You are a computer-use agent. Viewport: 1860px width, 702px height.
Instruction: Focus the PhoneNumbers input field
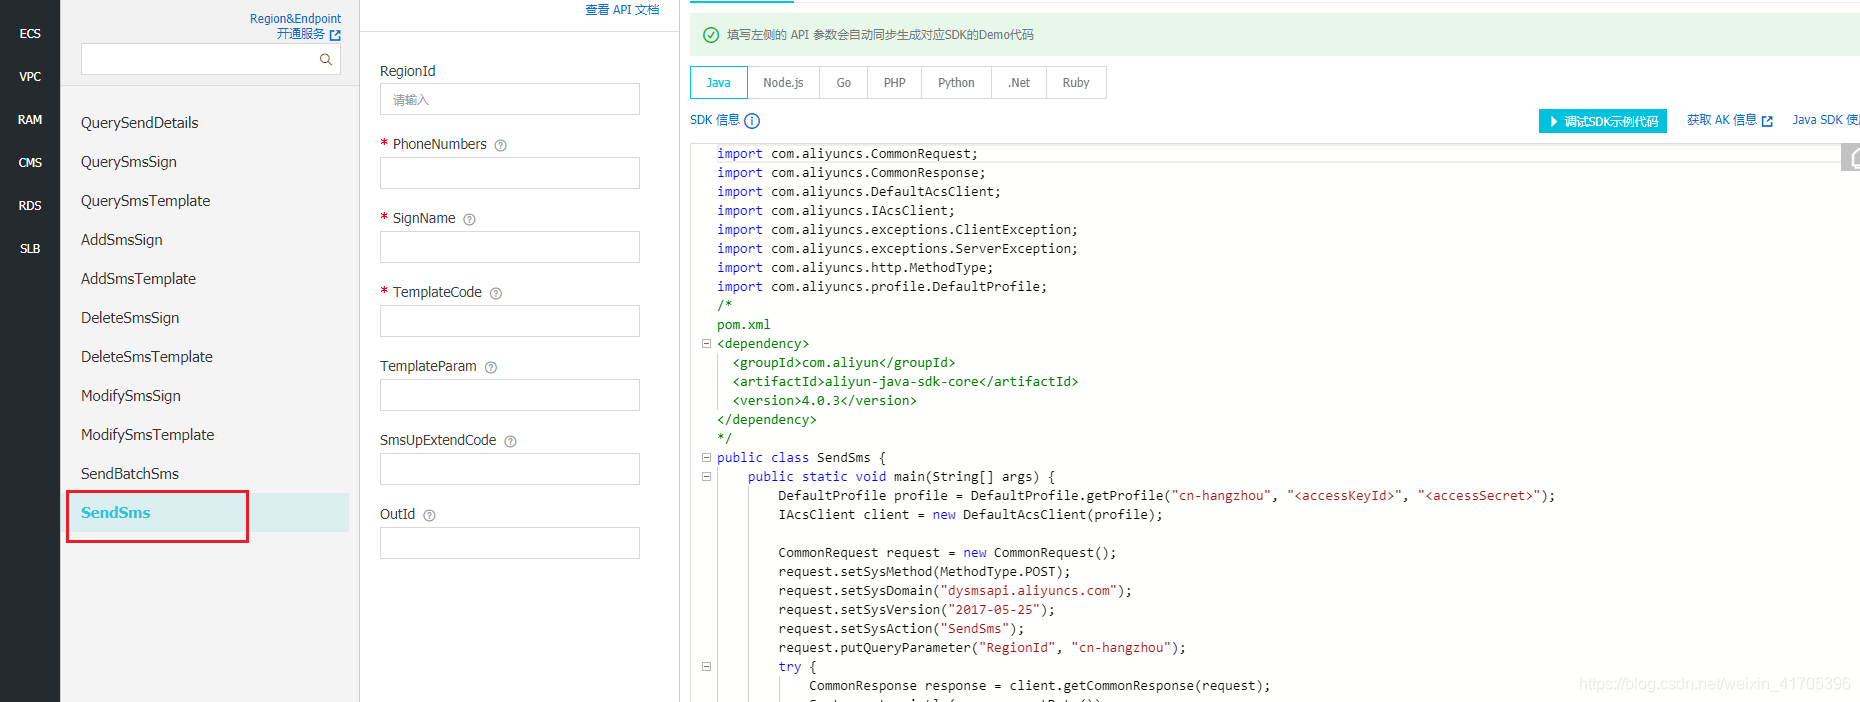coord(510,173)
